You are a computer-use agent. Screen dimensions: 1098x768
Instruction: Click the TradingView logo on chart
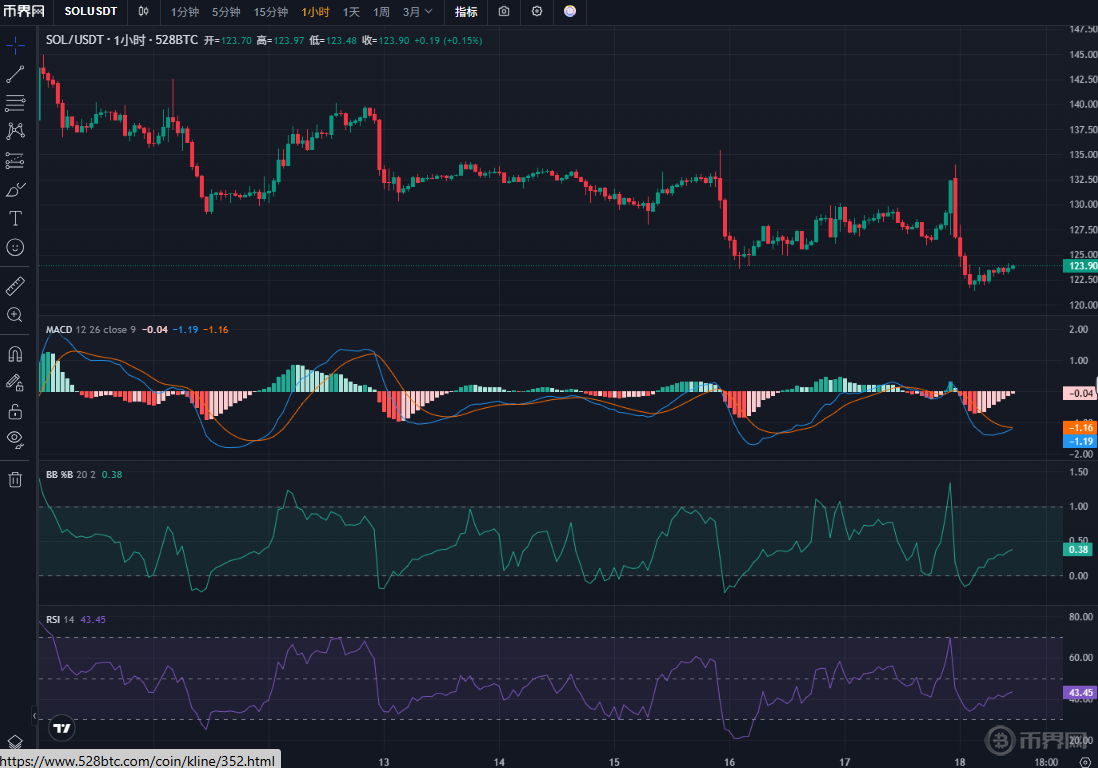(x=61, y=729)
